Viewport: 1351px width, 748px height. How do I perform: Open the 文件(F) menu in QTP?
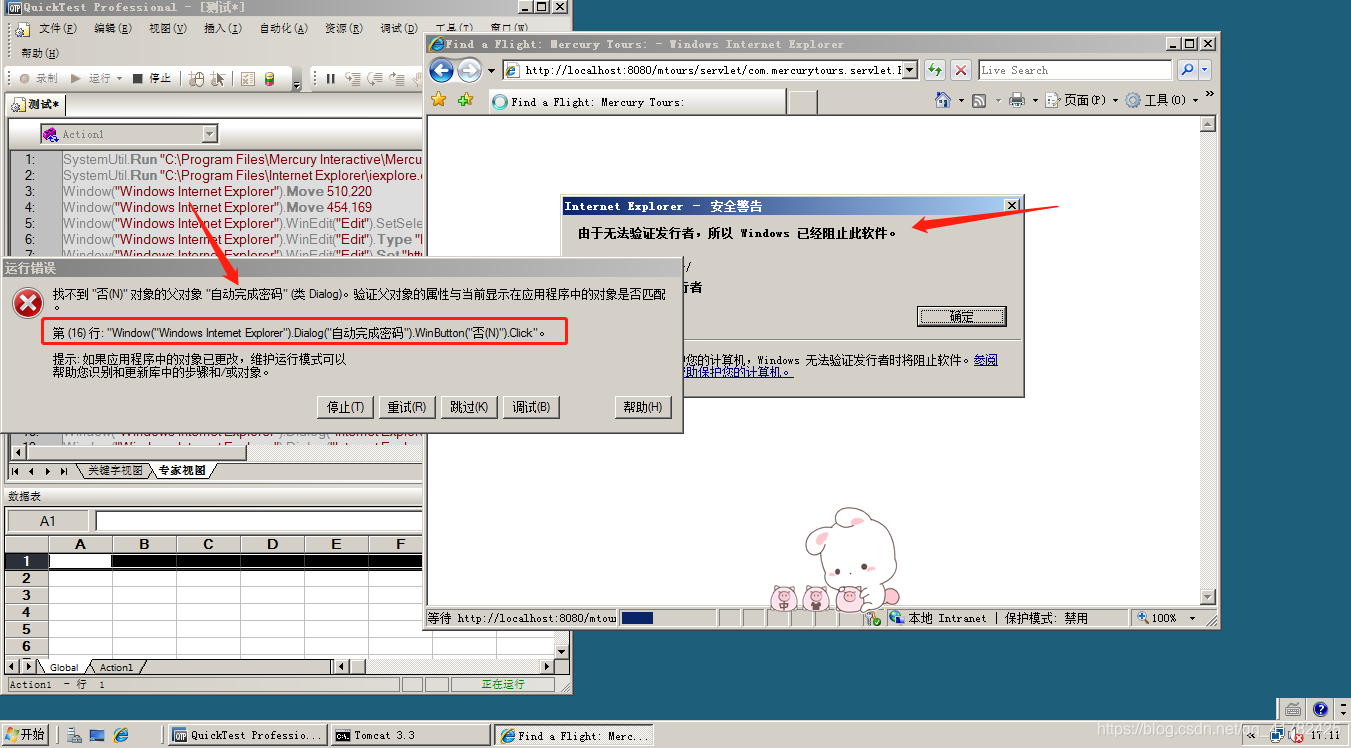pyautogui.click(x=57, y=28)
